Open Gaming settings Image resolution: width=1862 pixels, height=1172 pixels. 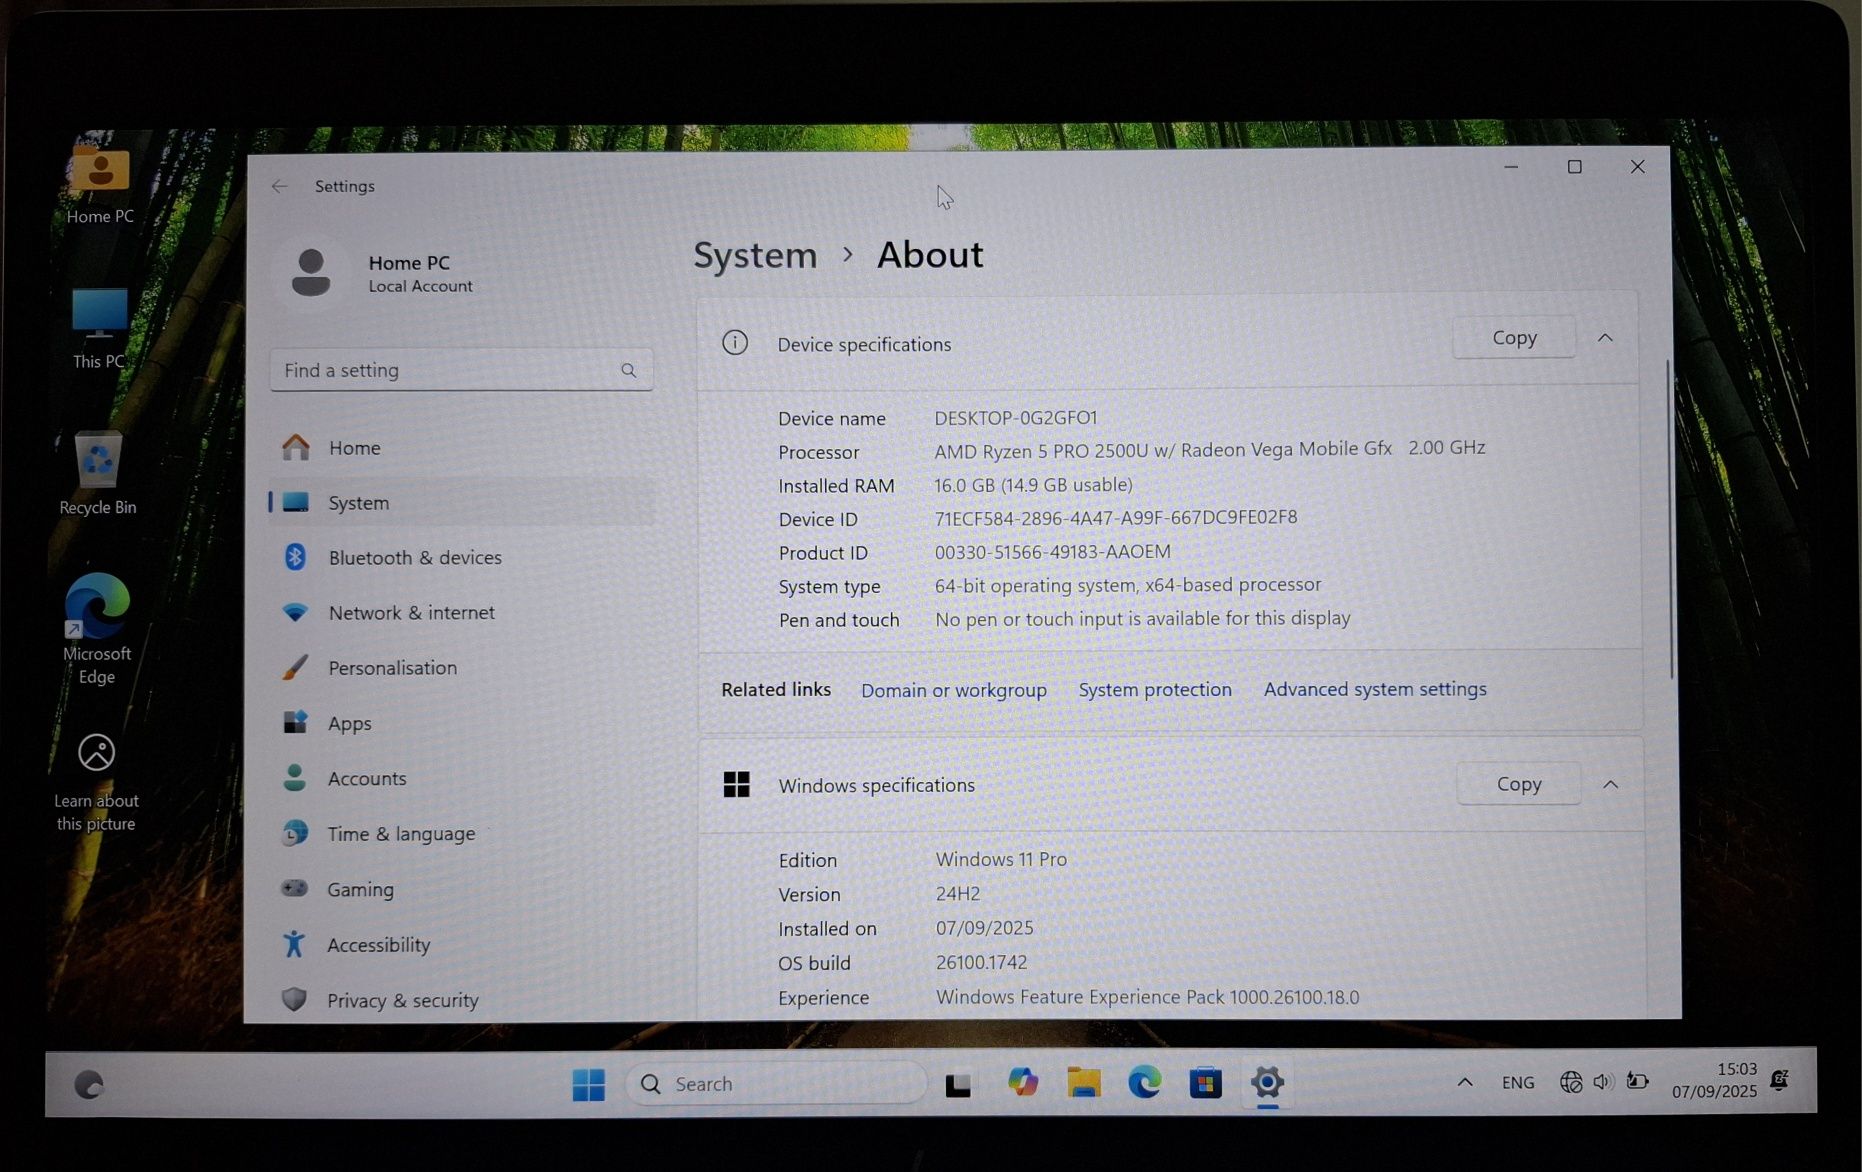[x=462, y=889]
